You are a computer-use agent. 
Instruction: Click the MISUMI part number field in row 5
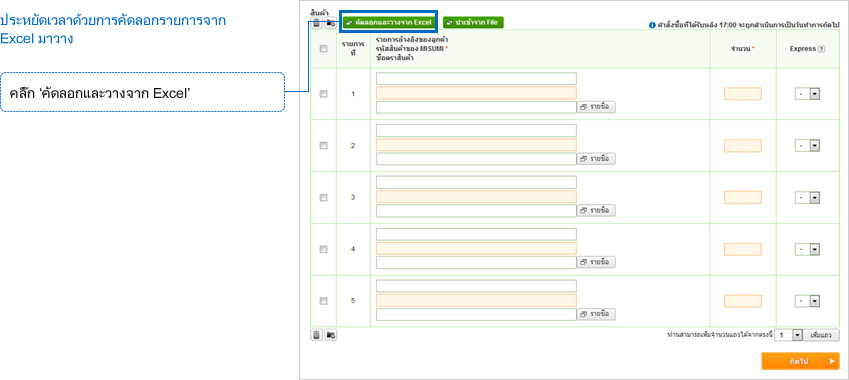coord(476,300)
